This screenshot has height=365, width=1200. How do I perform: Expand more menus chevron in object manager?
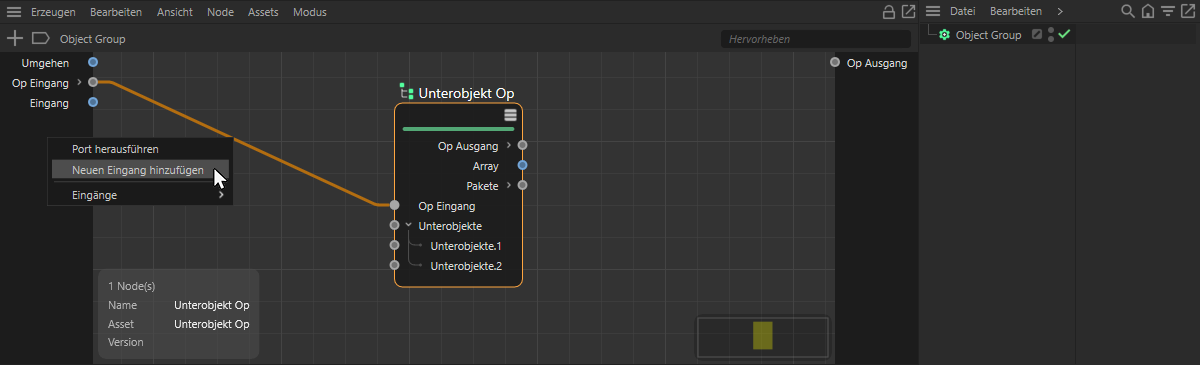pos(1060,11)
